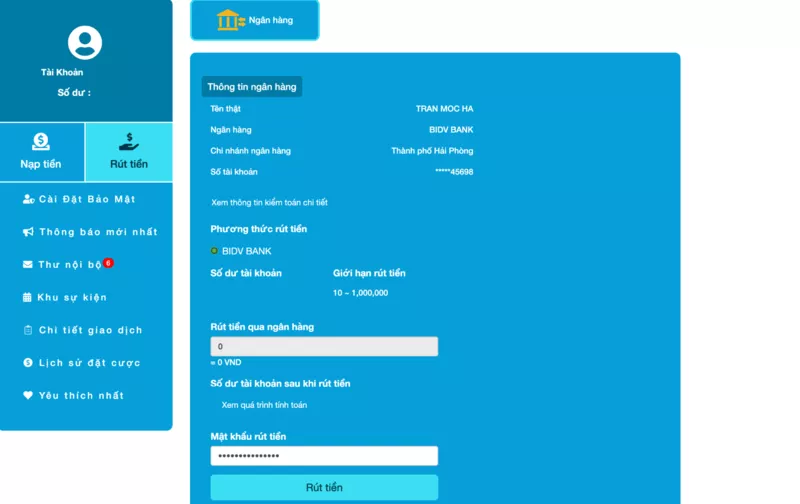800x504 pixels.
Task: Click the Thông tin ngân hàng header label
Action: pyautogui.click(x=252, y=87)
